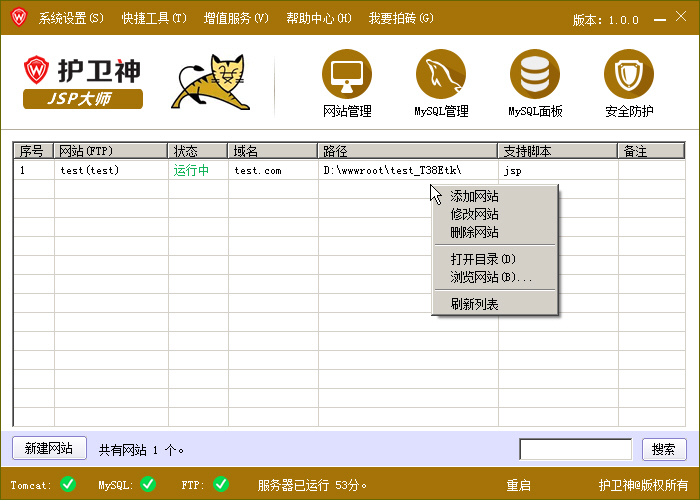The width and height of the screenshot is (700, 500).
Task: Click the FTP status green checkmark
Action: click(x=221, y=484)
